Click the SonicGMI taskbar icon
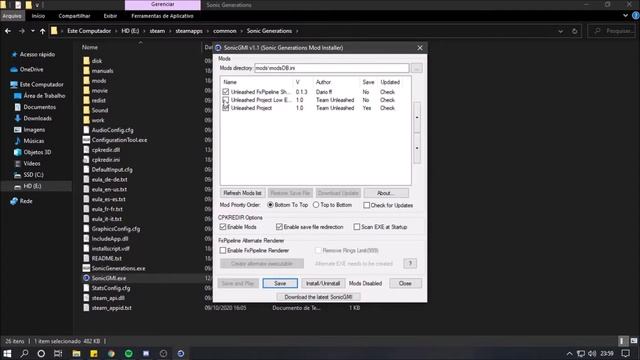Image resolution: width=640 pixels, height=360 pixels. point(181,353)
